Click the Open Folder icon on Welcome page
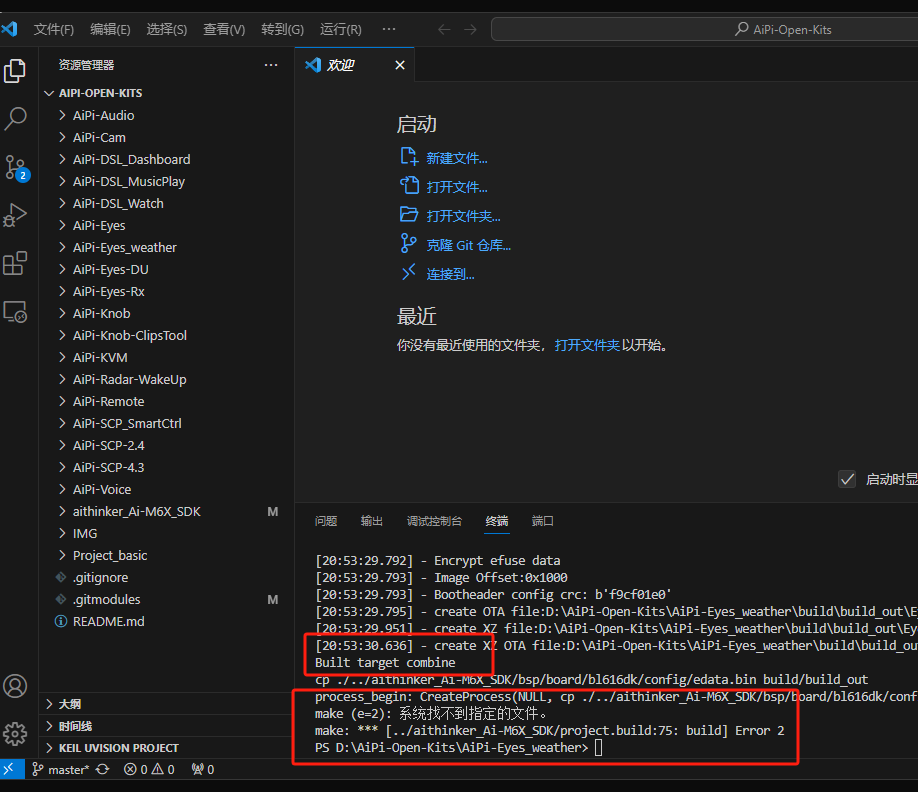Viewport: 918px width, 792px height. point(409,214)
